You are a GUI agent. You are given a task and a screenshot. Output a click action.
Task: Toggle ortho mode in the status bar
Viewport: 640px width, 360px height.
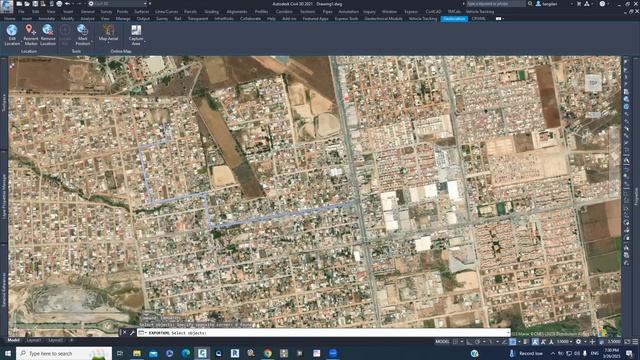tap(470, 342)
